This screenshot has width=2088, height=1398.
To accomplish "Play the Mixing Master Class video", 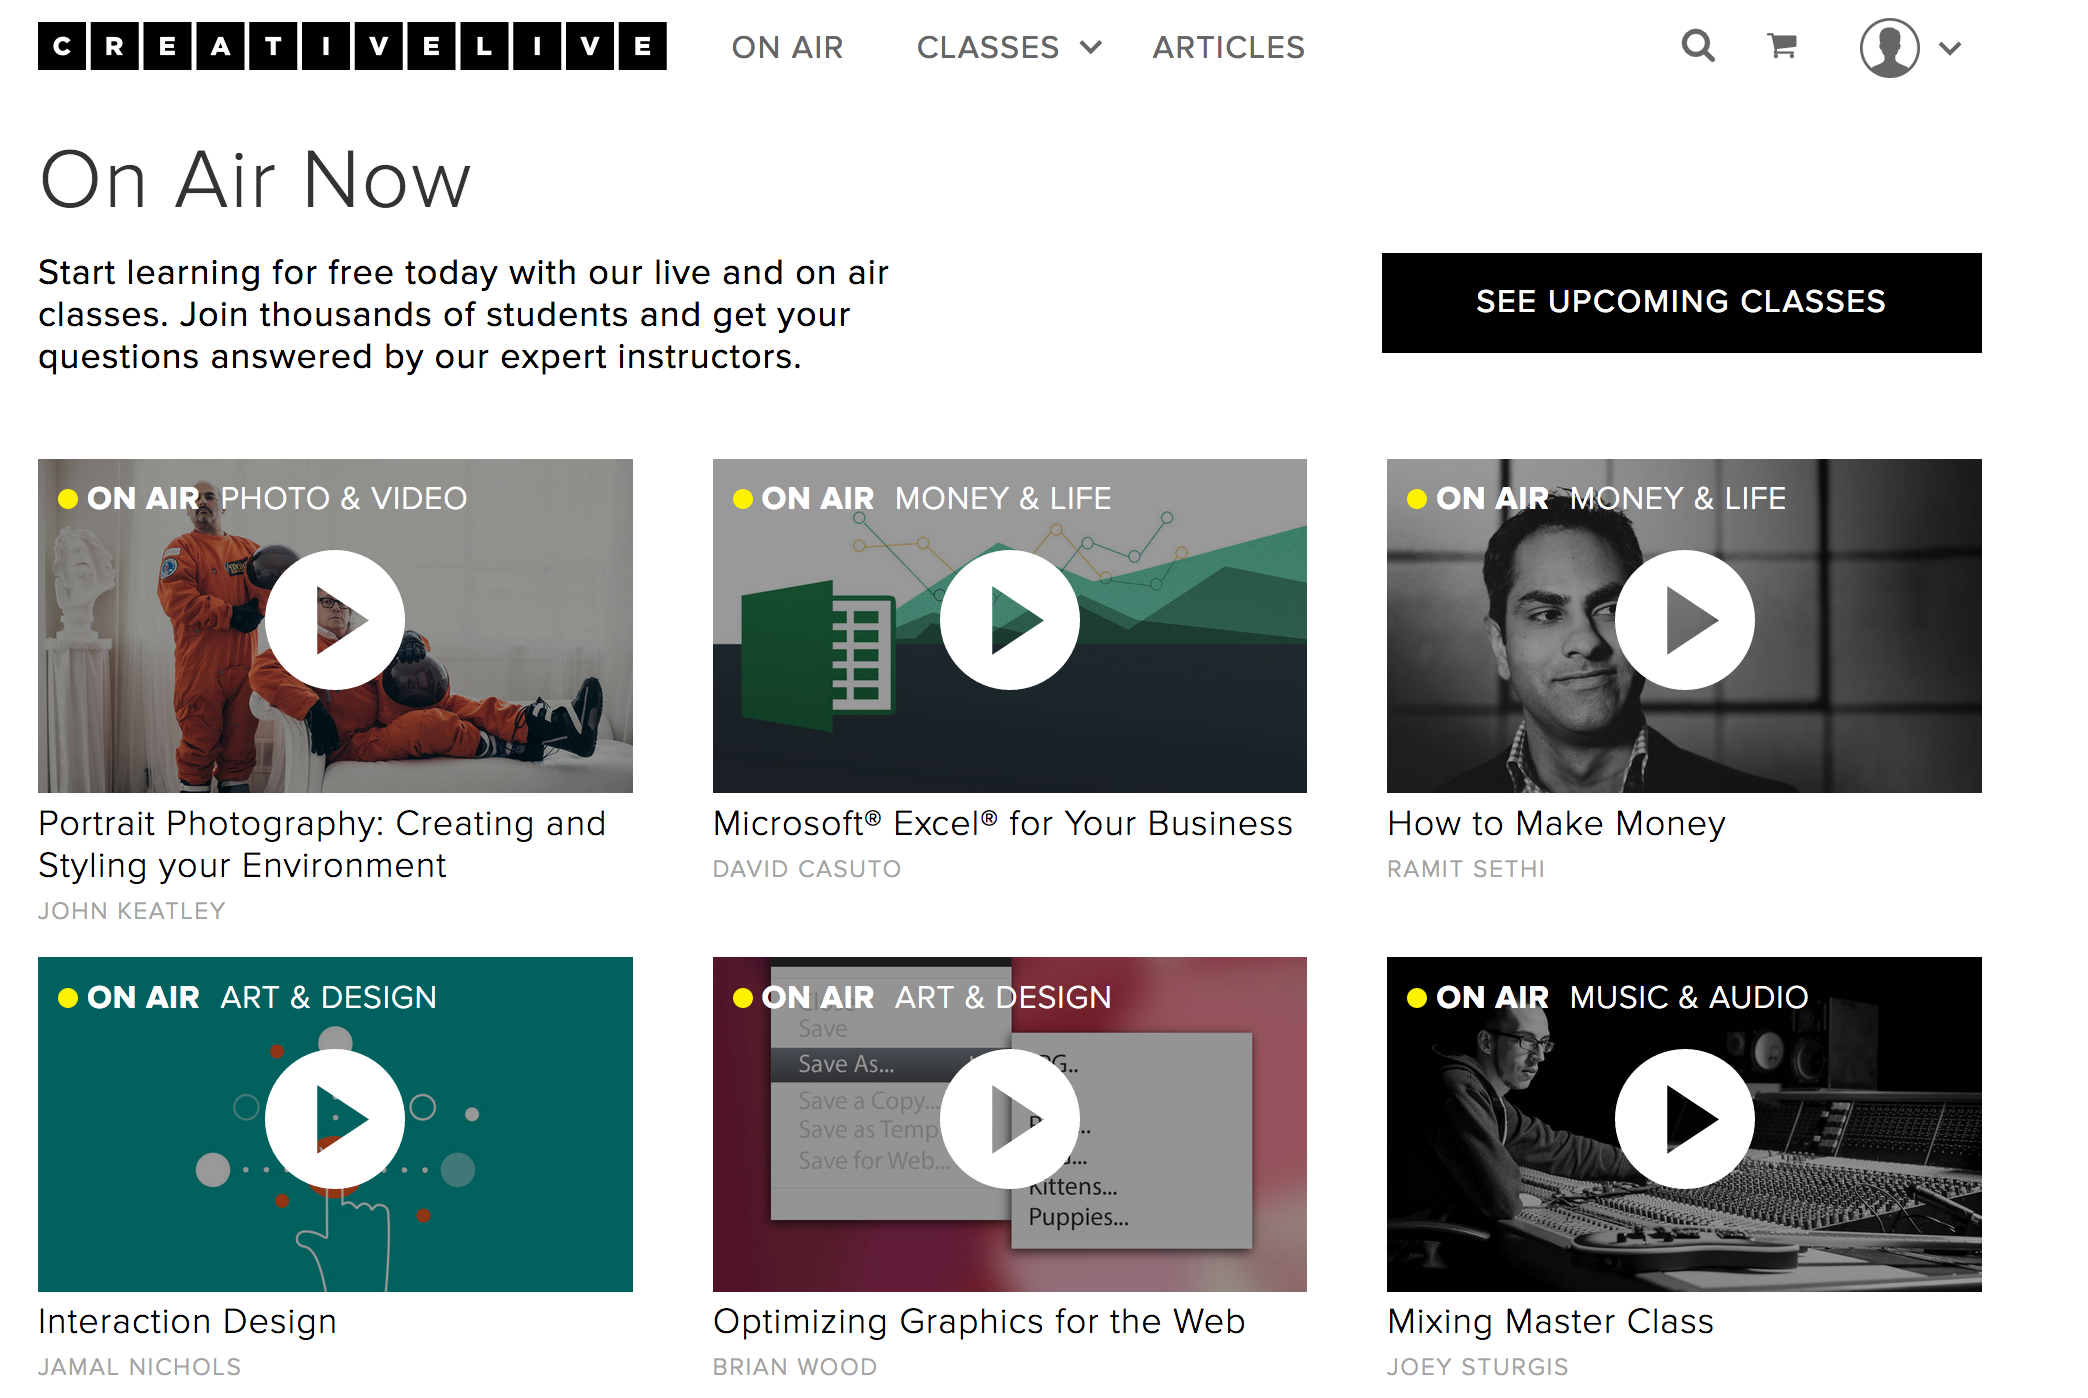I will (x=1684, y=1118).
